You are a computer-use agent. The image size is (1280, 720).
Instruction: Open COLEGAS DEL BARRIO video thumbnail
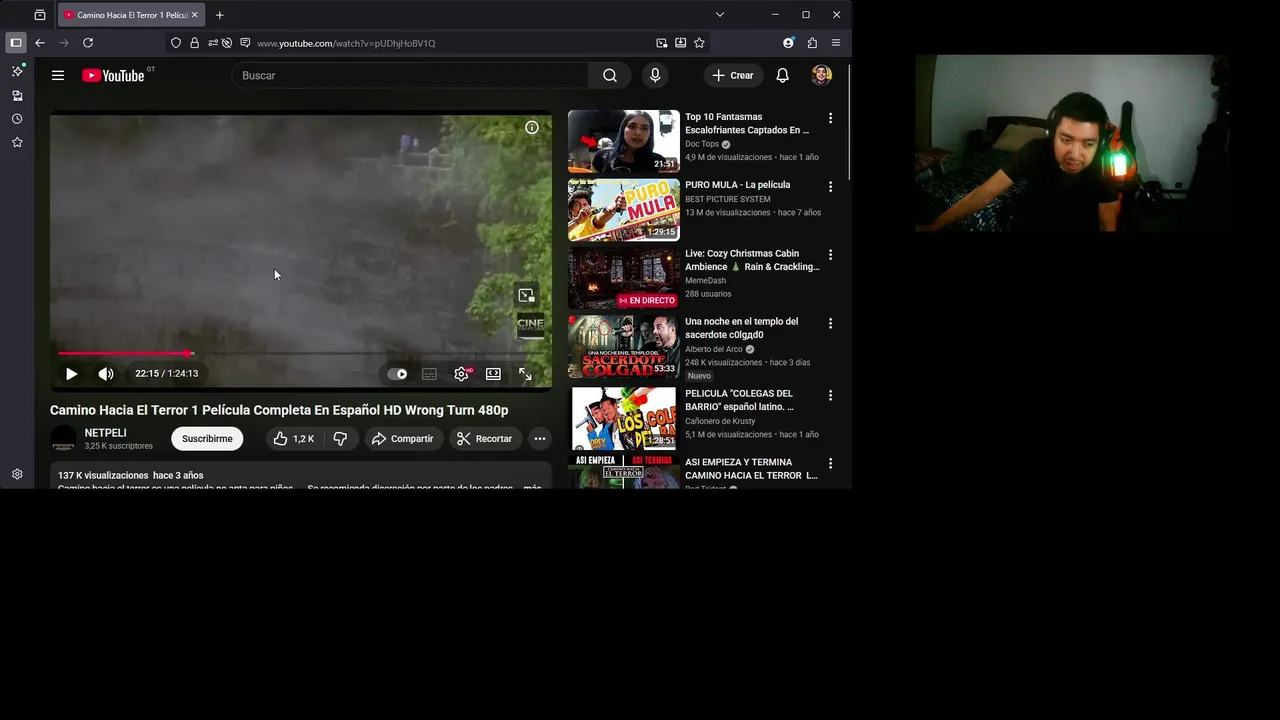623,418
